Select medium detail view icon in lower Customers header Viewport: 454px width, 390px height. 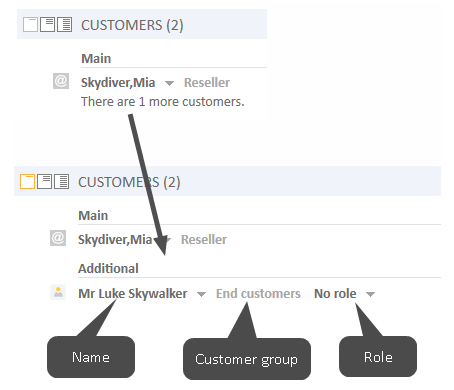[44, 182]
